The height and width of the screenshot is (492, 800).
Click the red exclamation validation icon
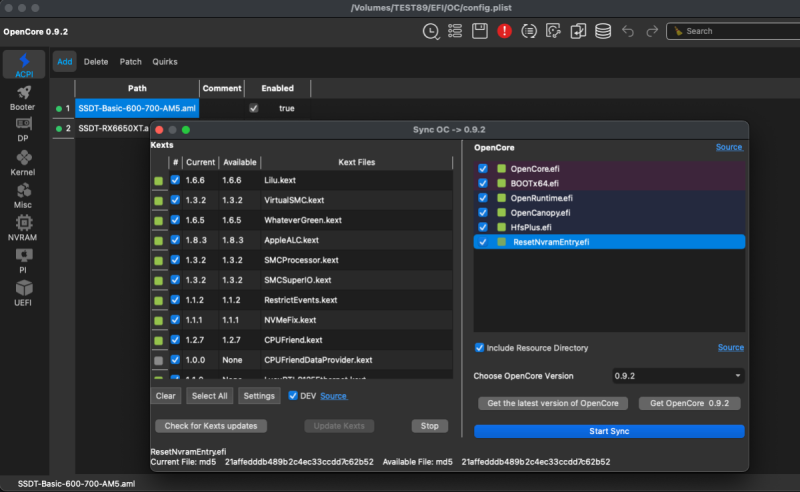click(504, 31)
